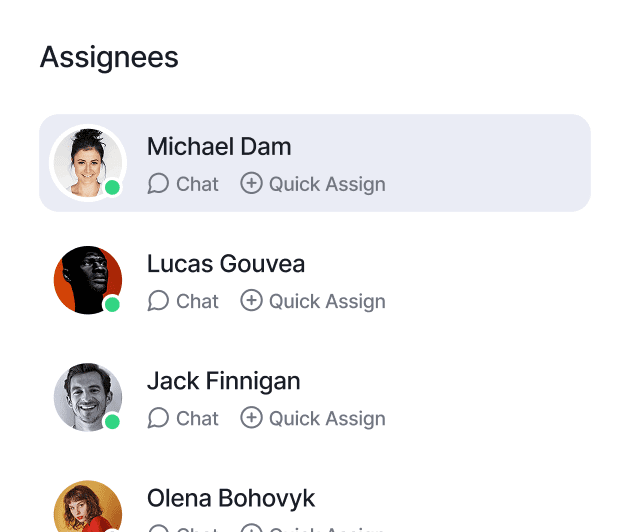630x532 pixels.
Task: Open Jack Finnigan's profile avatar
Action: click(x=87, y=396)
